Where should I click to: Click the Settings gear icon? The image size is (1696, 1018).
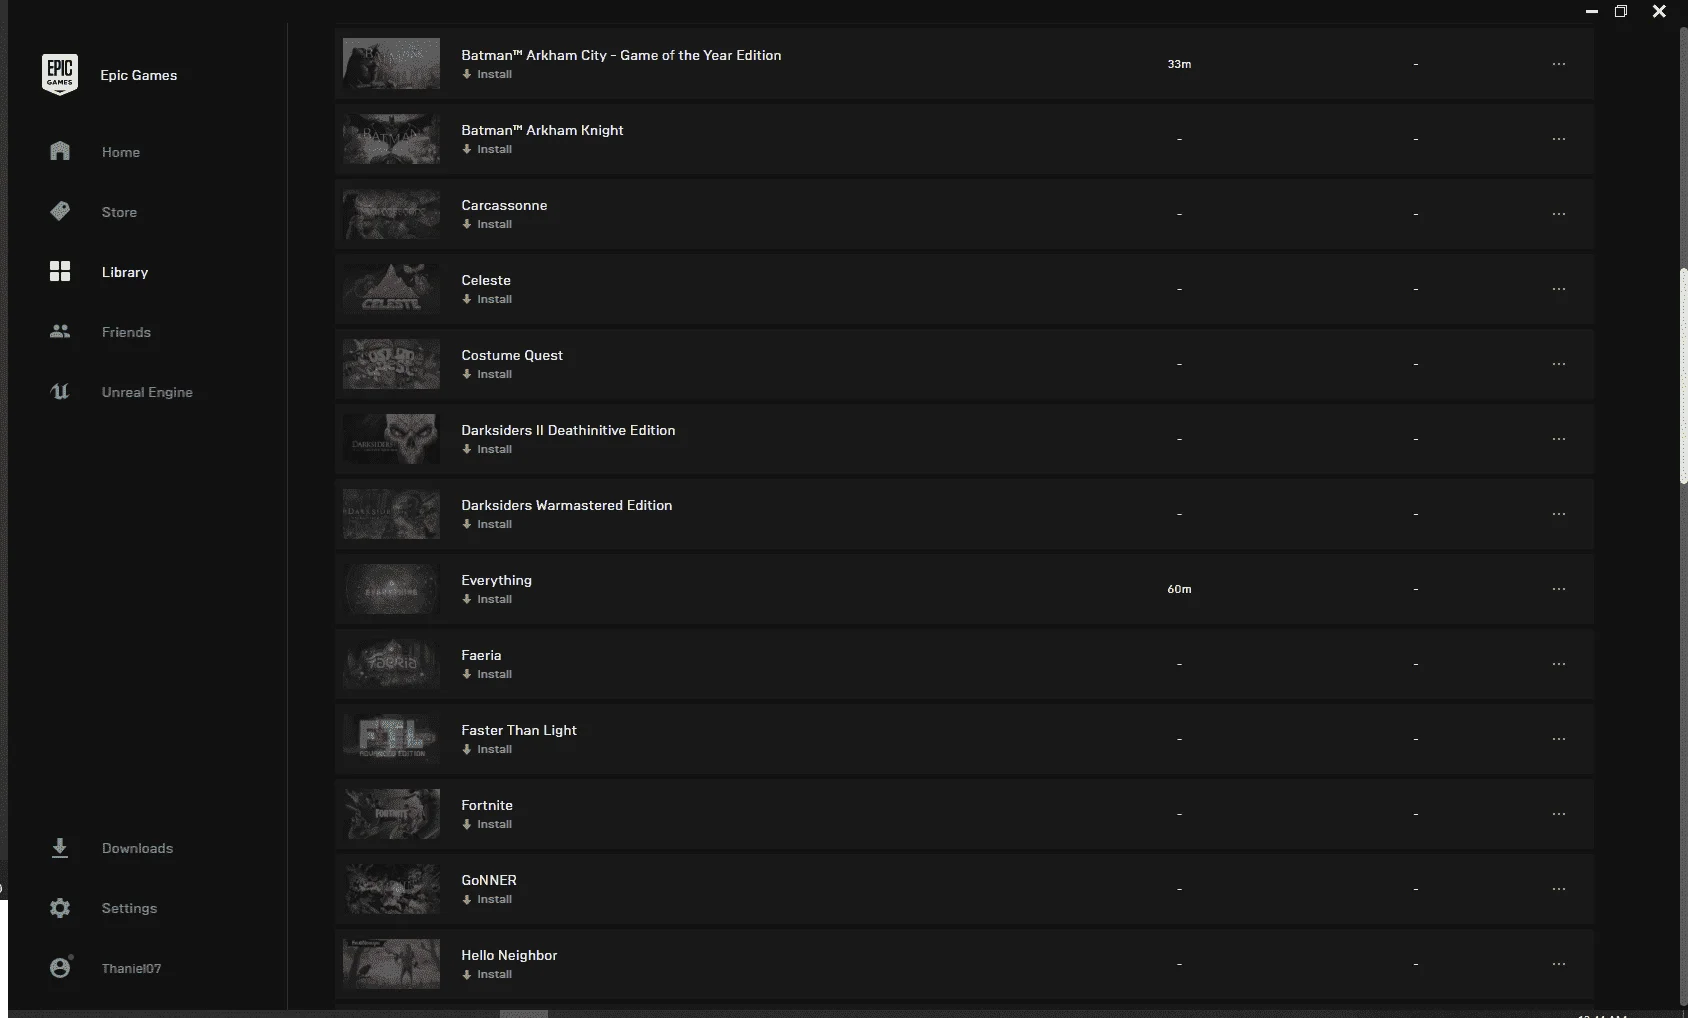point(60,908)
